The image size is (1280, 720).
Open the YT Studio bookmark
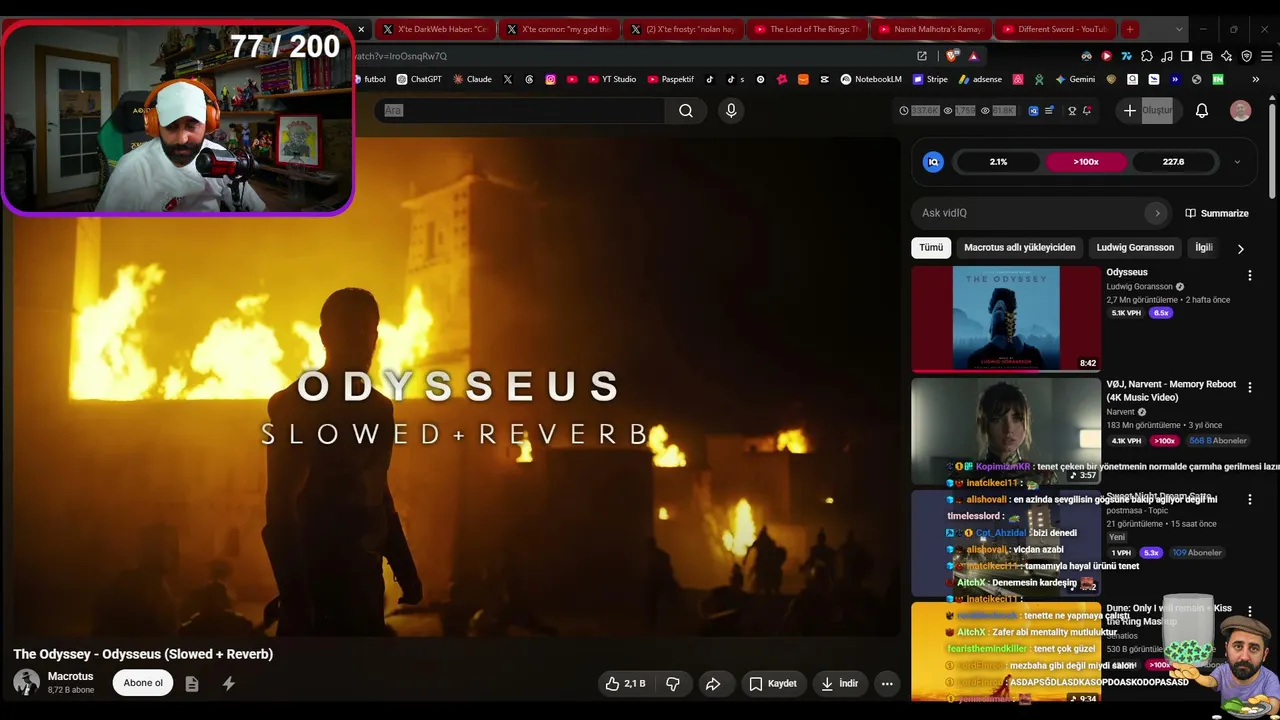612,79
